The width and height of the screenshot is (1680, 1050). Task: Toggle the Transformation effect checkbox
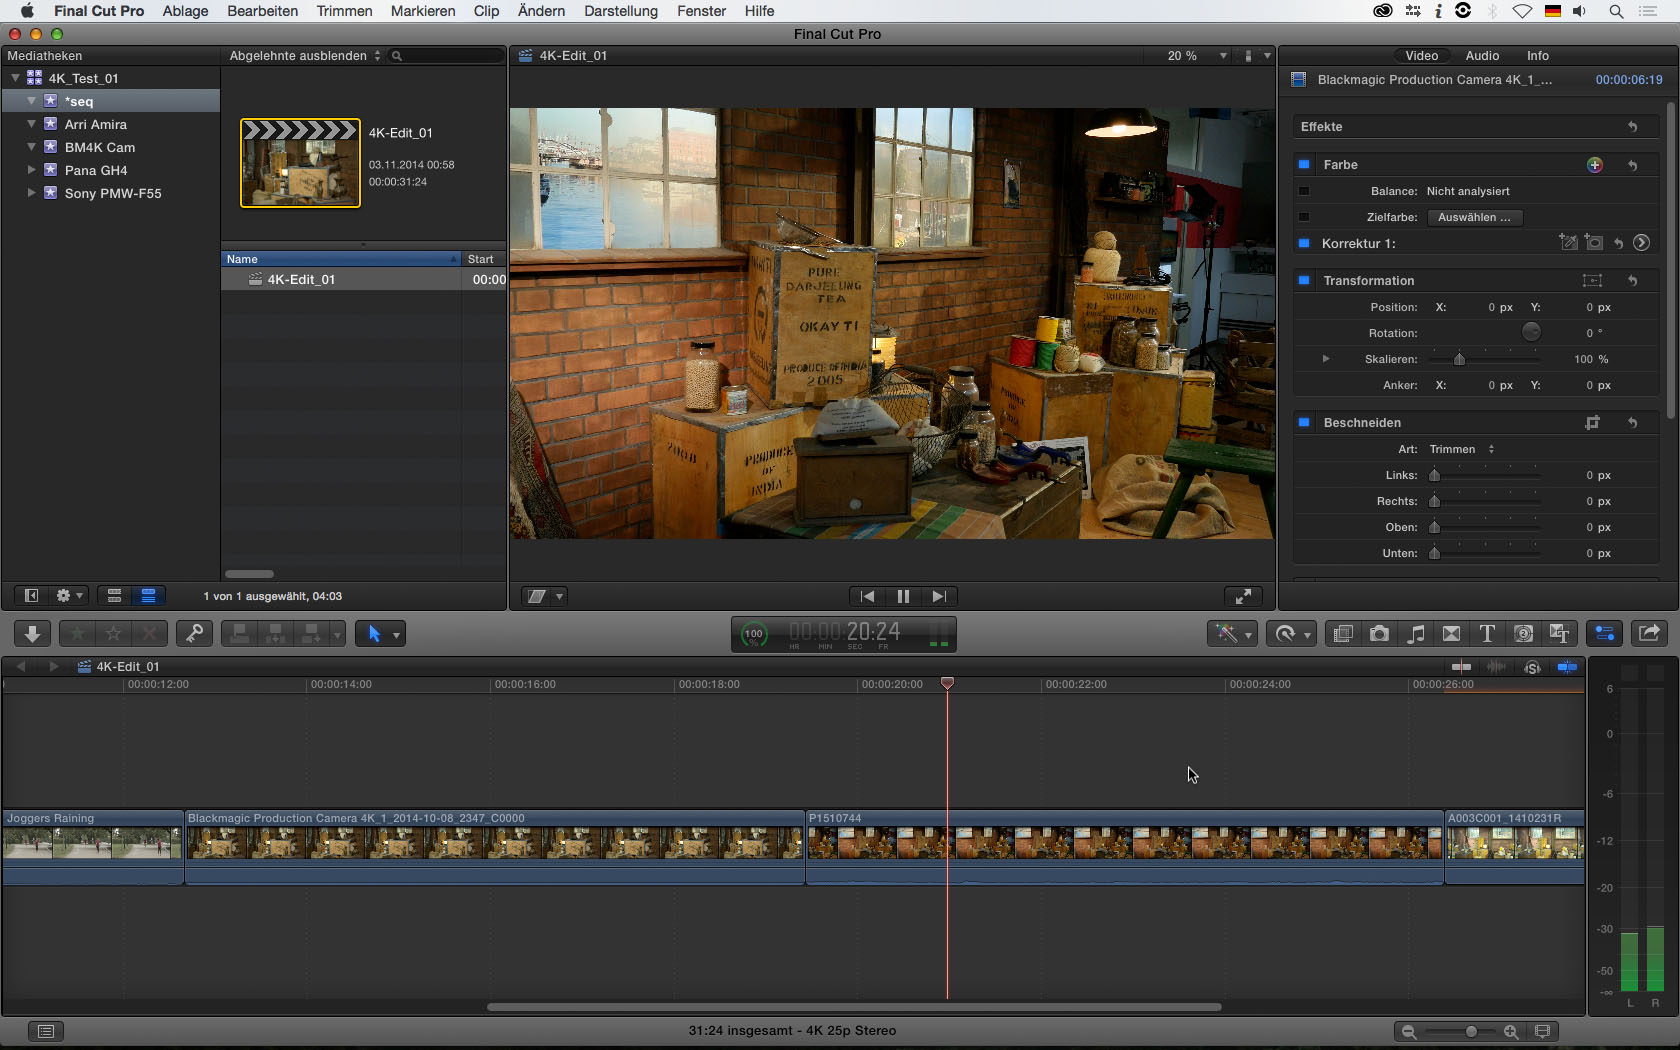coord(1304,281)
